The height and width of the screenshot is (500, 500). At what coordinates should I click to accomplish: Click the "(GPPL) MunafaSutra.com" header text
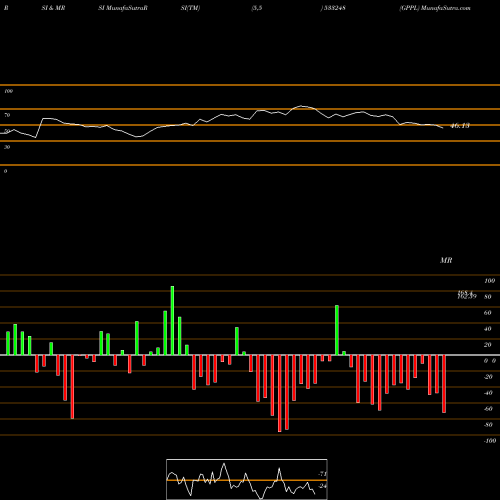click(x=435, y=8)
